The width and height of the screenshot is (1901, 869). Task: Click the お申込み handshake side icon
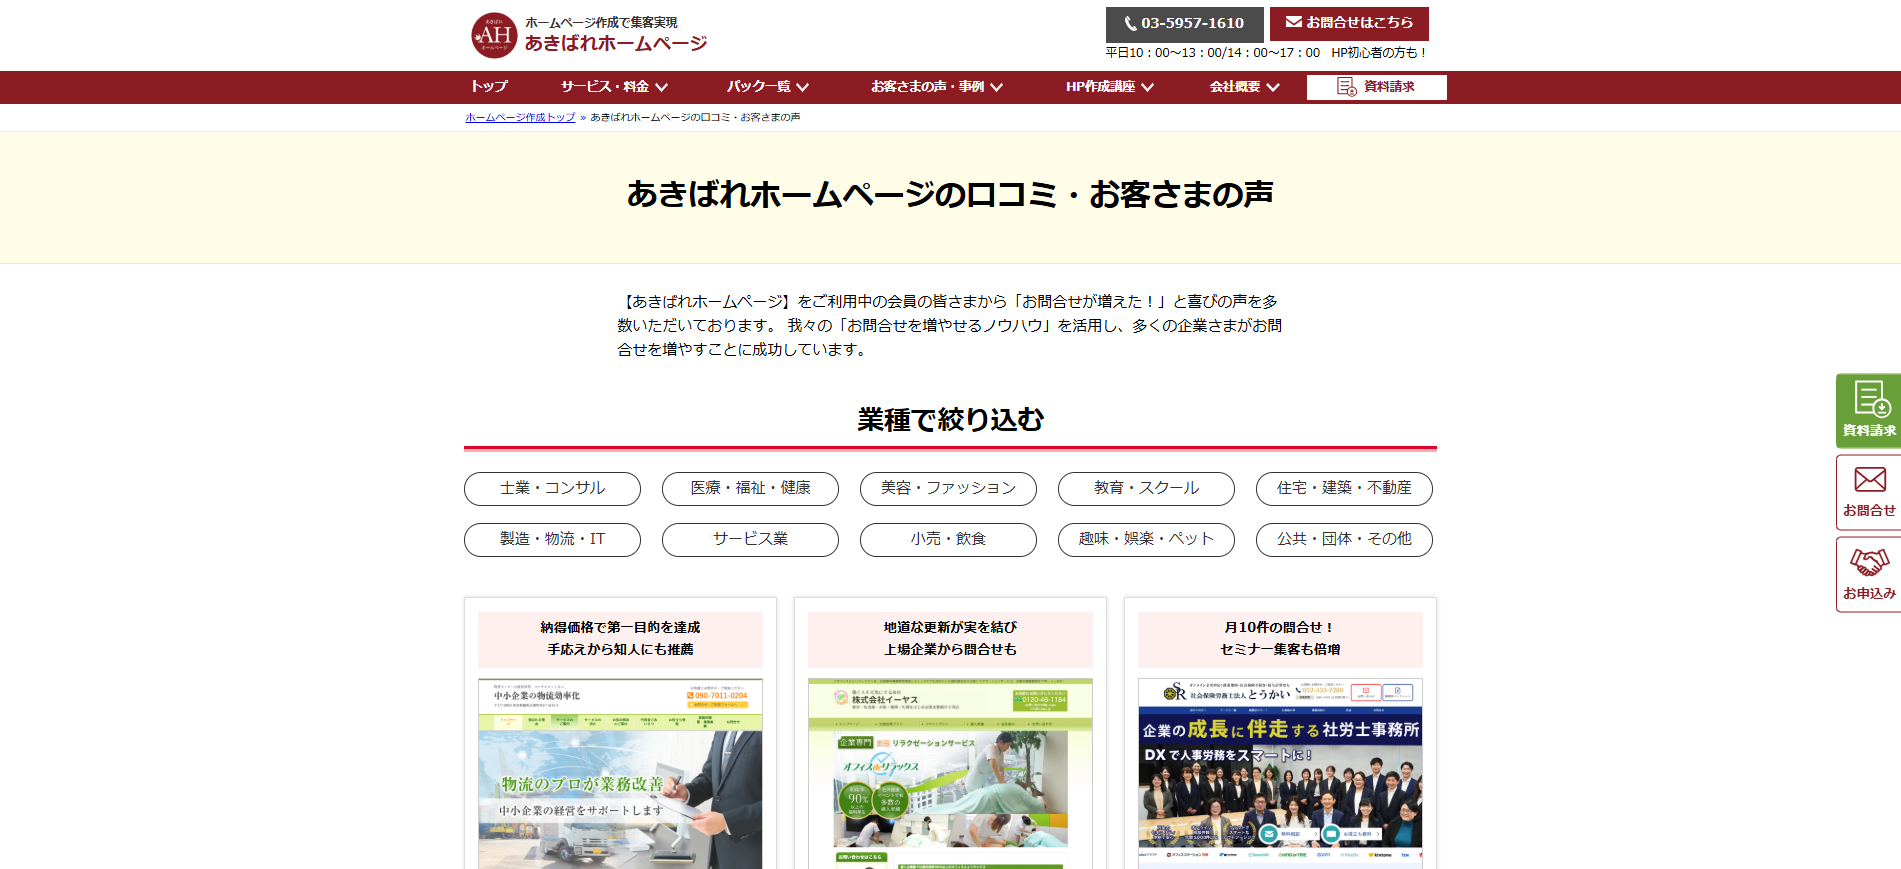point(1868,574)
